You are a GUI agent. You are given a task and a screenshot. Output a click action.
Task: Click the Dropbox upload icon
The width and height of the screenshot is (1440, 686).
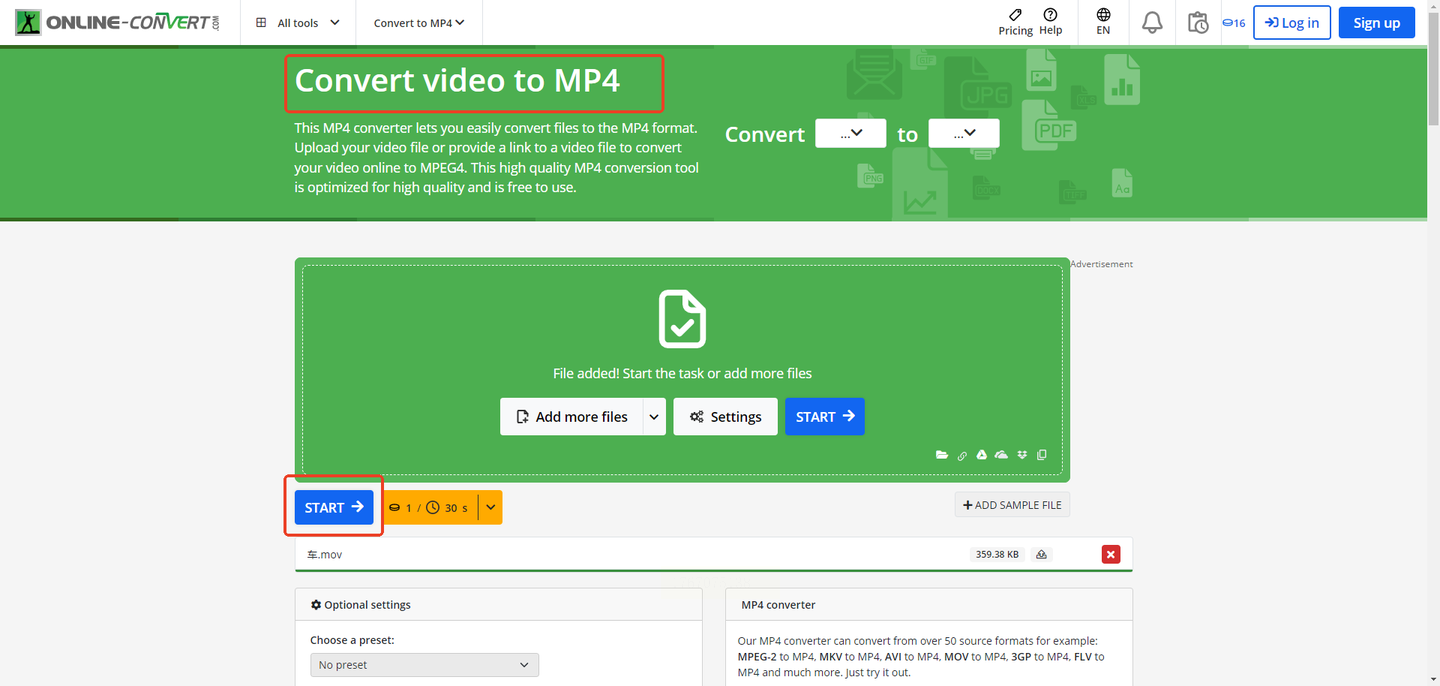point(1022,455)
